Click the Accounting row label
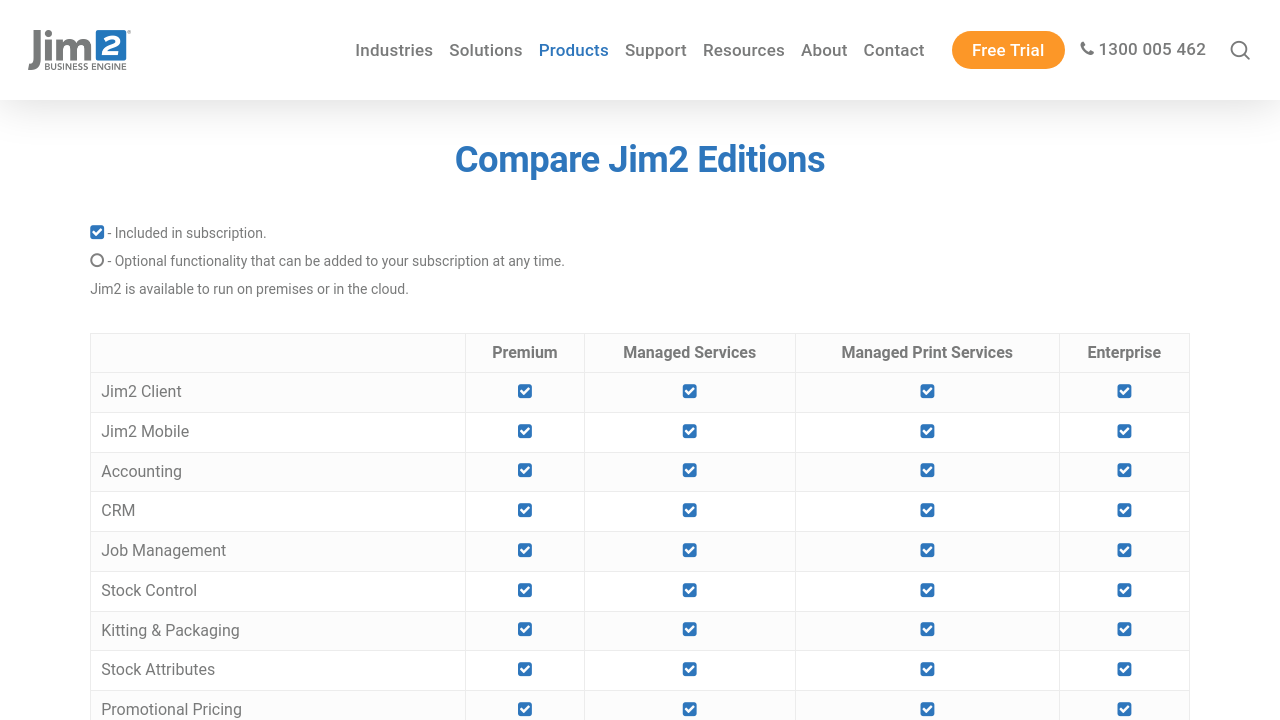 click(141, 471)
